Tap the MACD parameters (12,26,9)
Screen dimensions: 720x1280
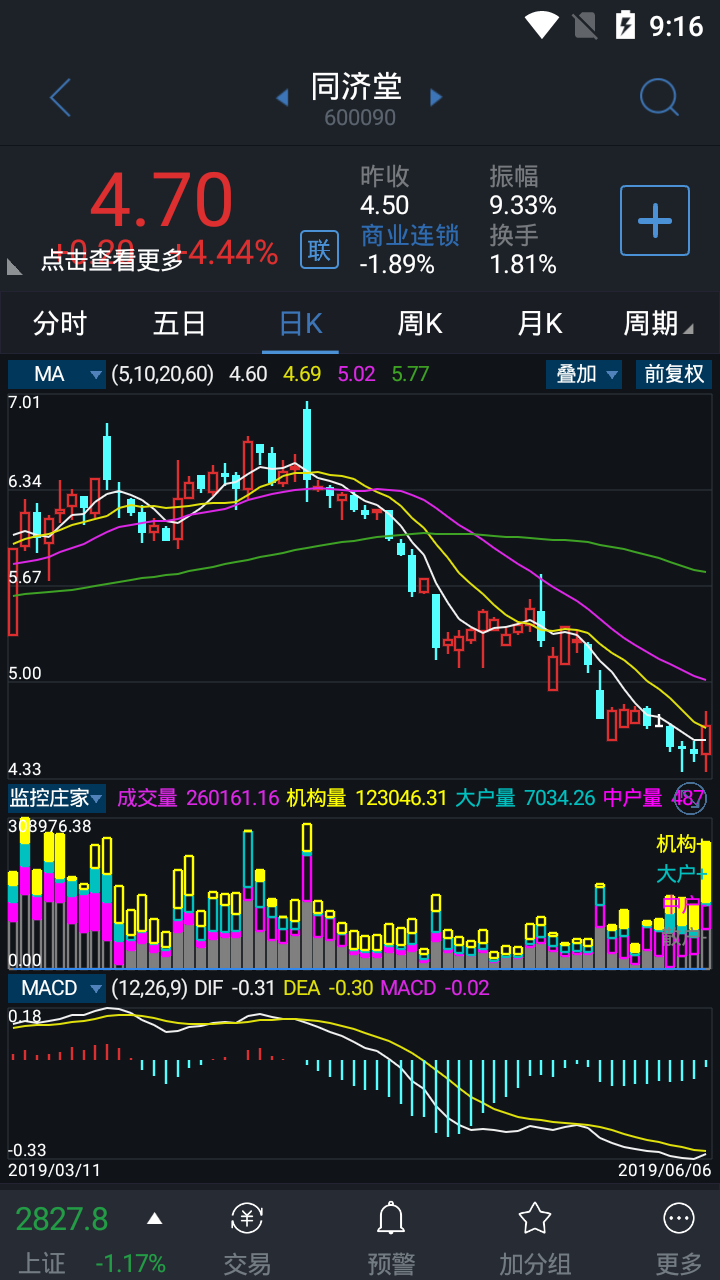click(149, 988)
